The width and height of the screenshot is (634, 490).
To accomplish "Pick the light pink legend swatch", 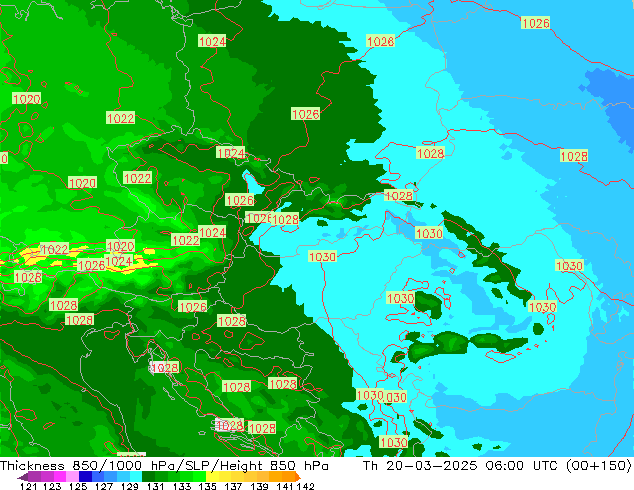I will tap(72, 477).
